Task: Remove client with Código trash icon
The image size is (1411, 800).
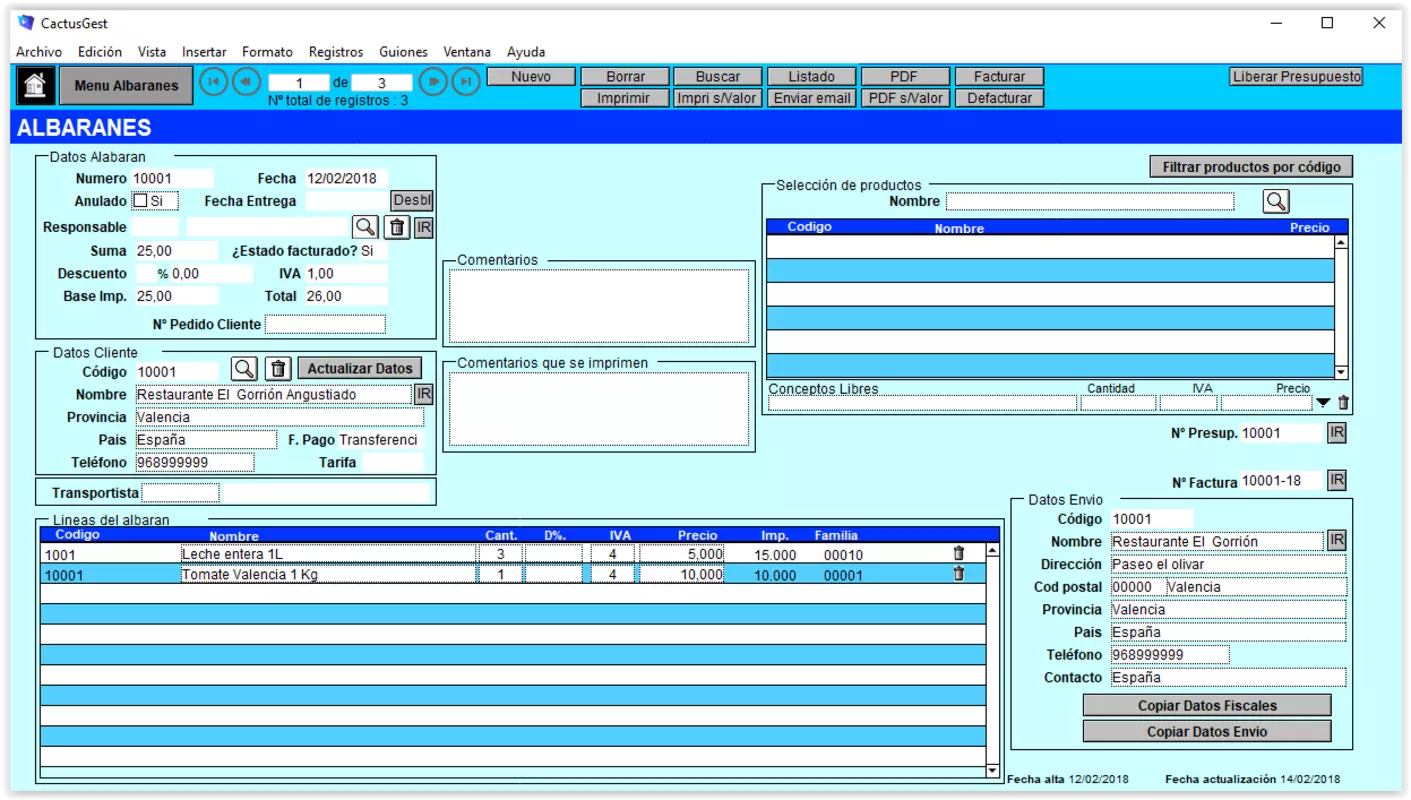Action: (x=278, y=369)
